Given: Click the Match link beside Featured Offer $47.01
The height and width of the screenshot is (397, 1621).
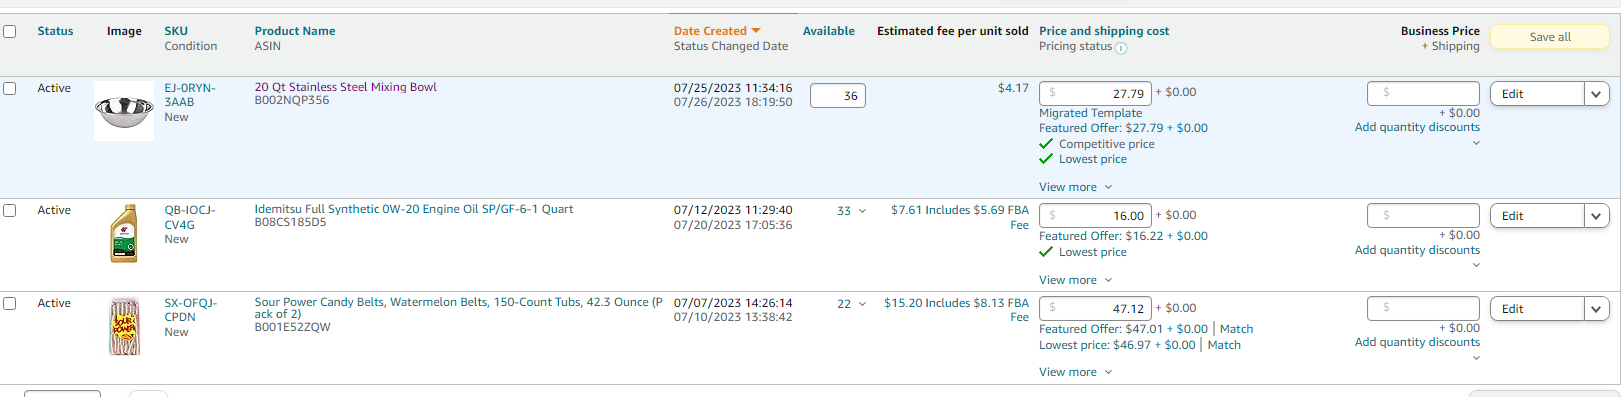Looking at the screenshot, I should point(1236,329).
